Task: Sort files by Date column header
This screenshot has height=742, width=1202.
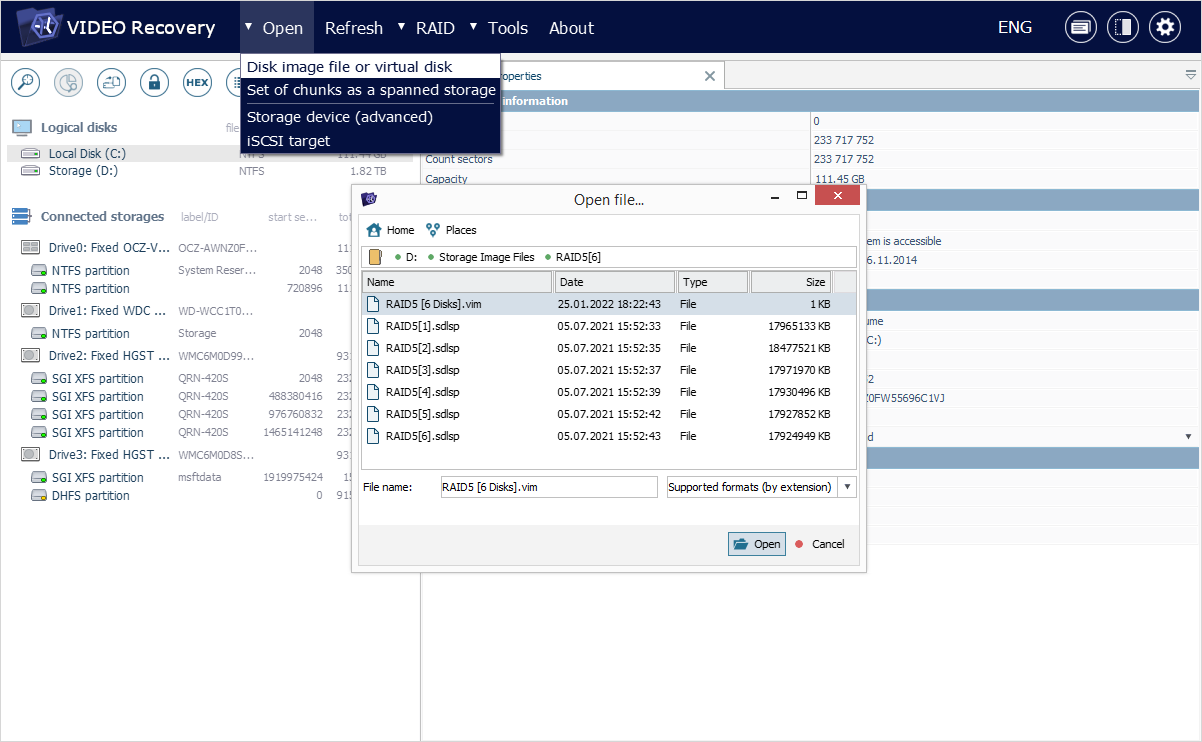Action: (x=615, y=282)
